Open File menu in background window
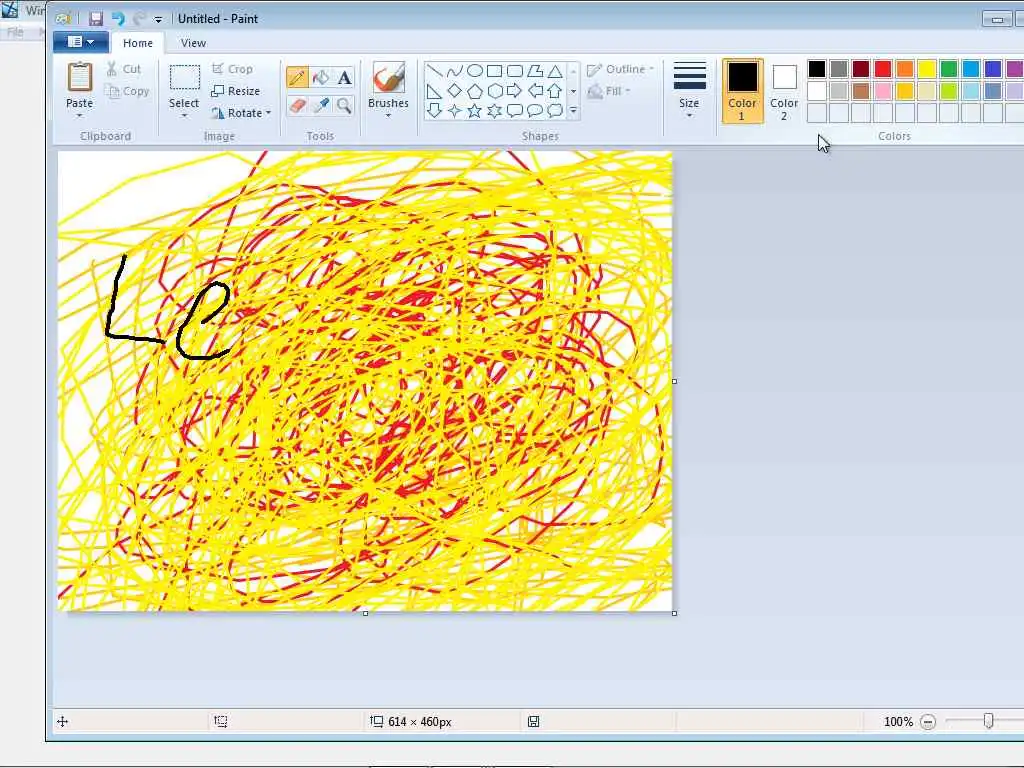The width and height of the screenshot is (1024, 768). coord(15,31)
